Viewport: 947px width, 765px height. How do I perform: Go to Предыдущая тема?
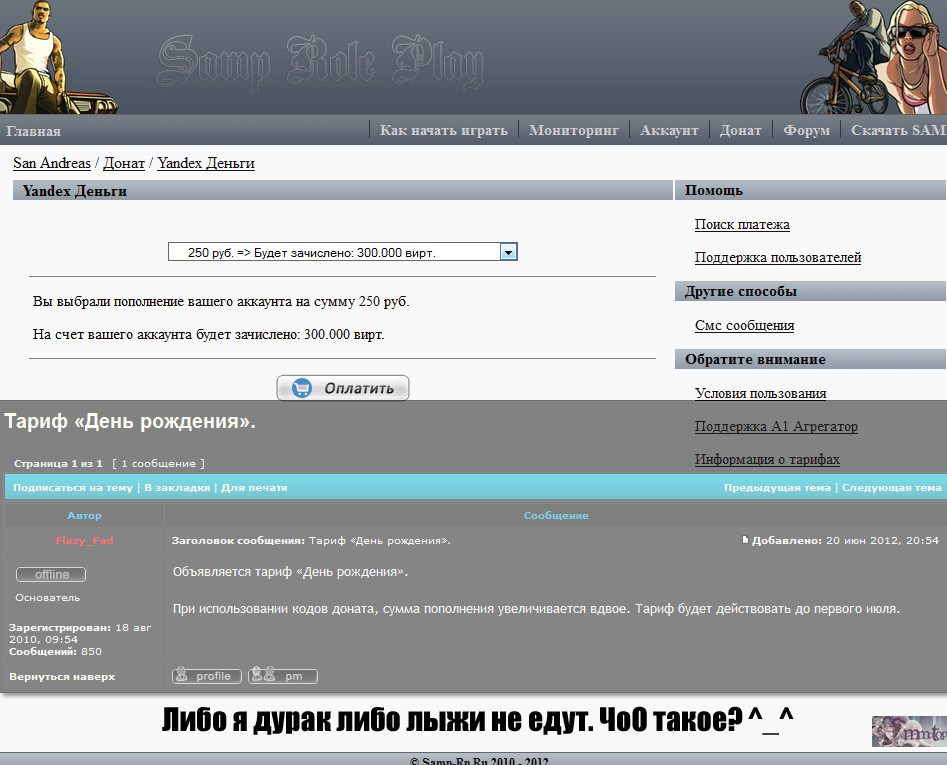(x=777, y=487)
